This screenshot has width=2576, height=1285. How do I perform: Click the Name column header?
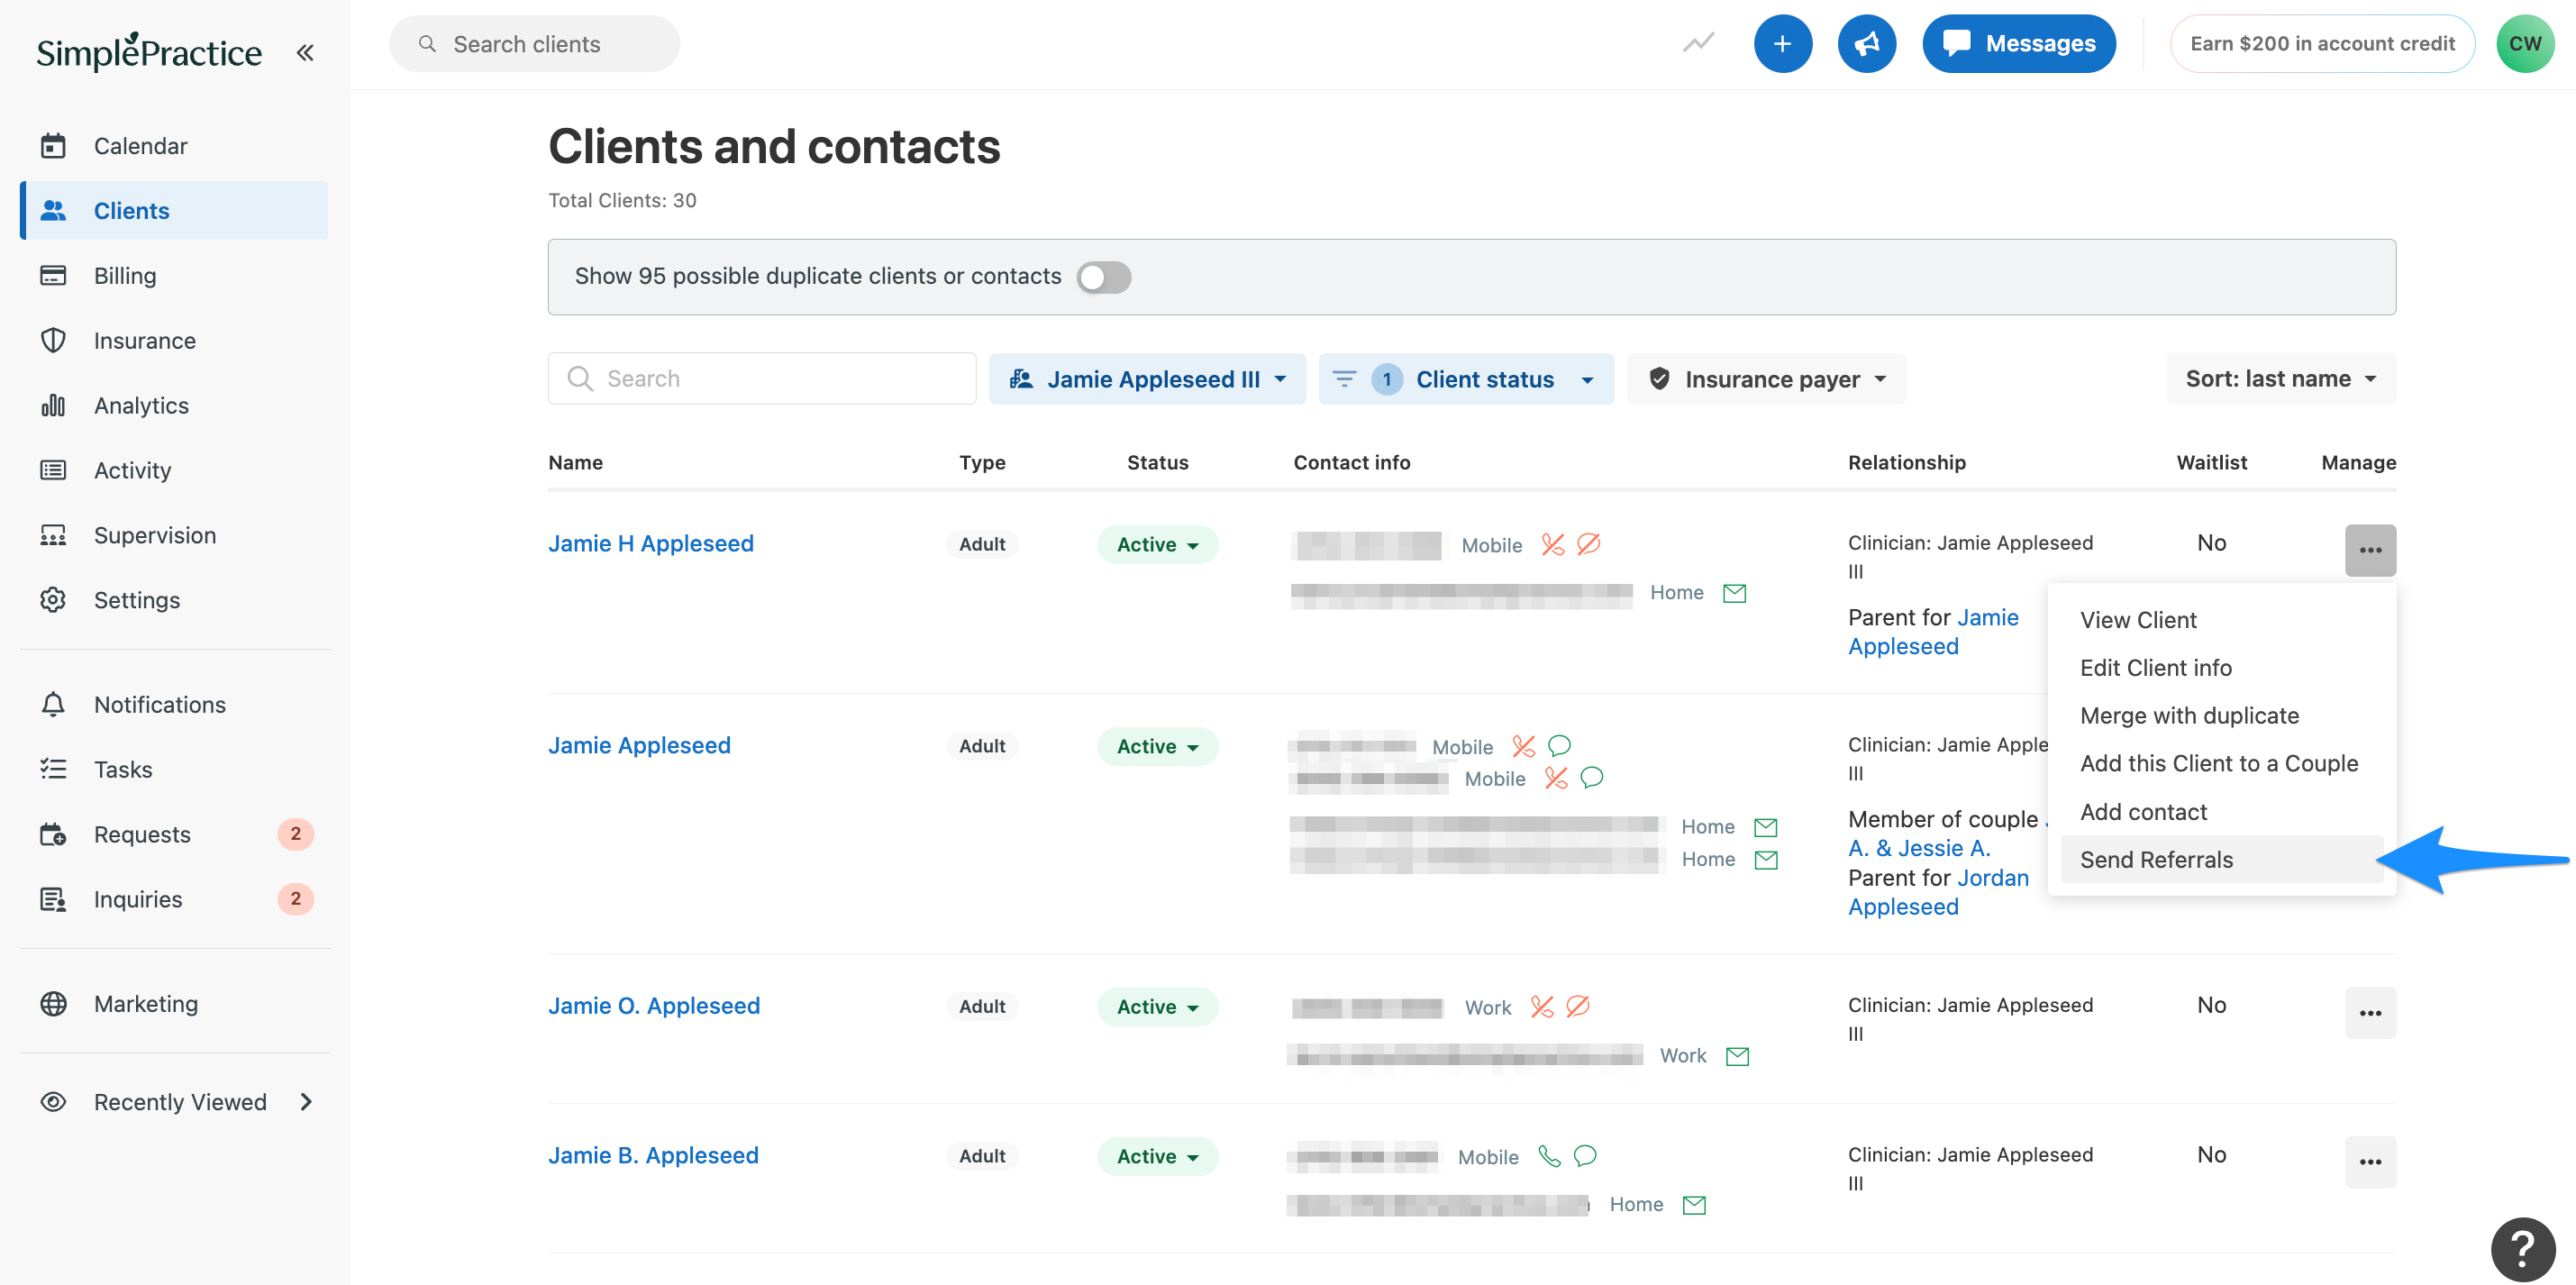(575, 462)
